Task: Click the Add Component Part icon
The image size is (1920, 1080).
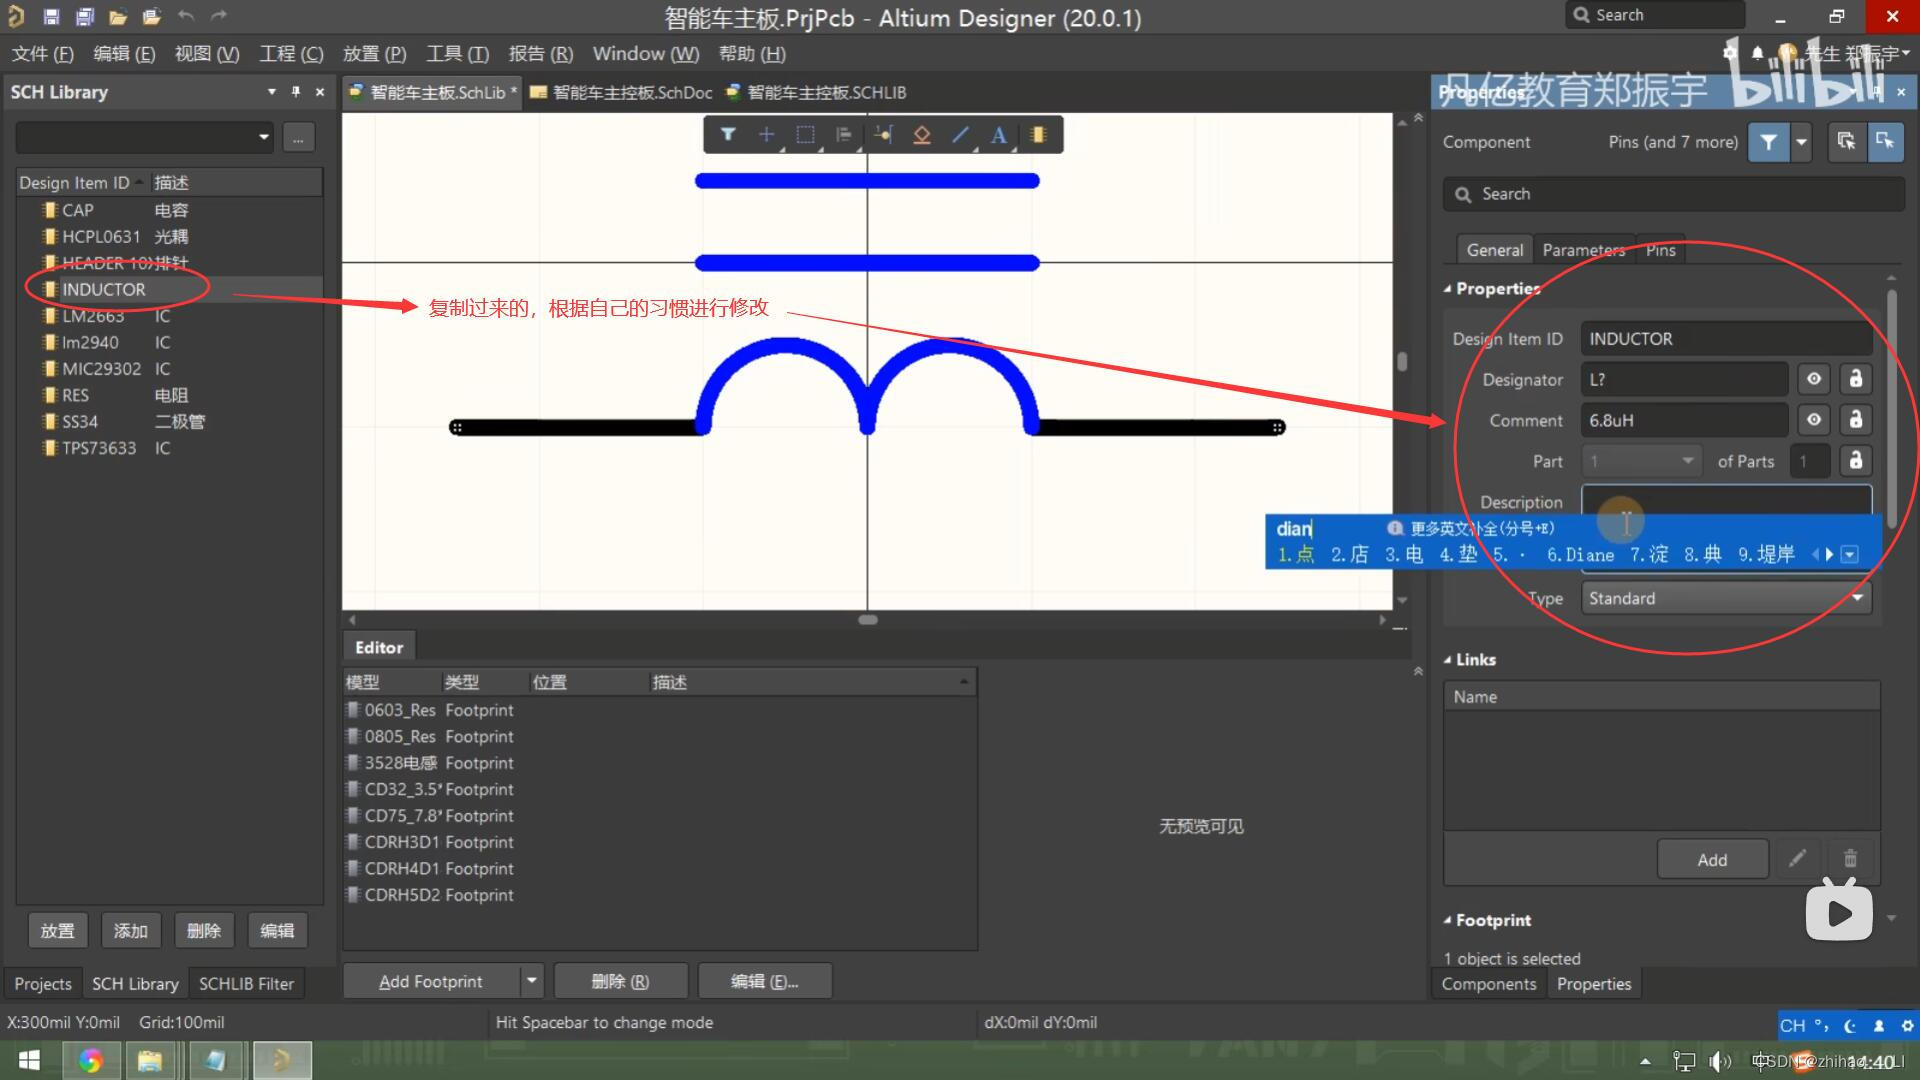Action: point(1038,135)
